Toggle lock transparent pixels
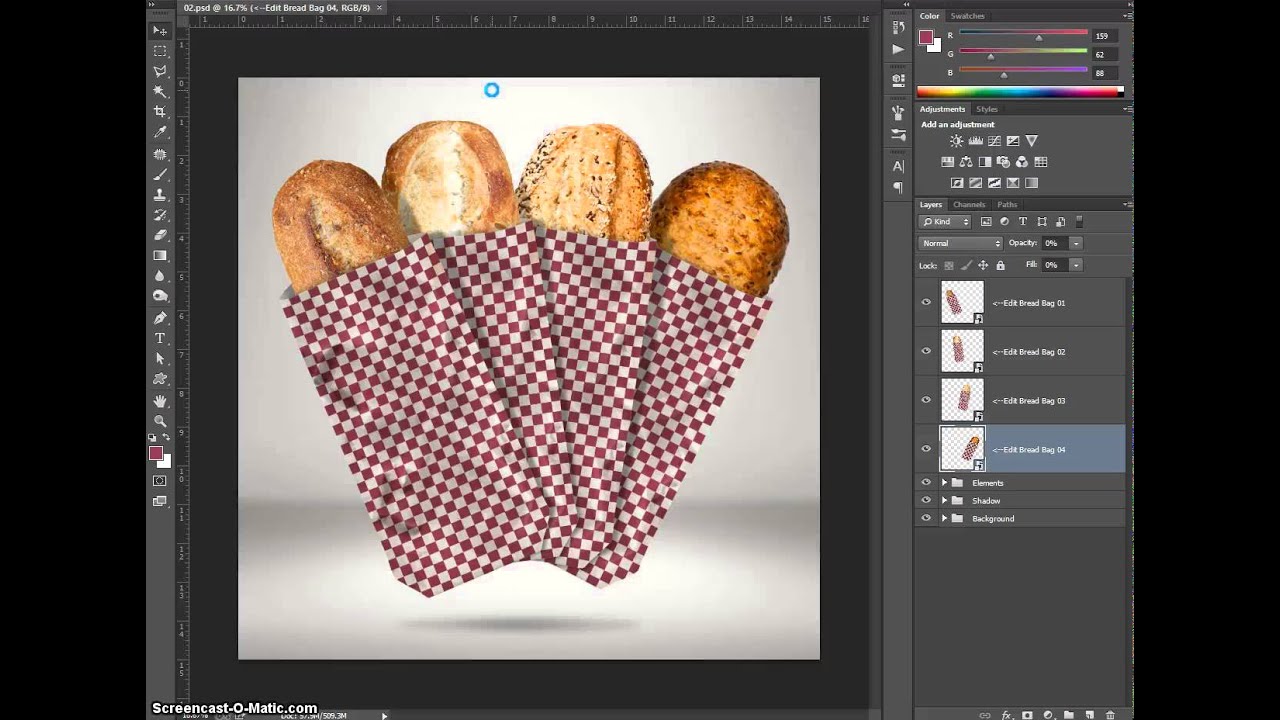The image size is (1280, 720). (x=949, y=265)
